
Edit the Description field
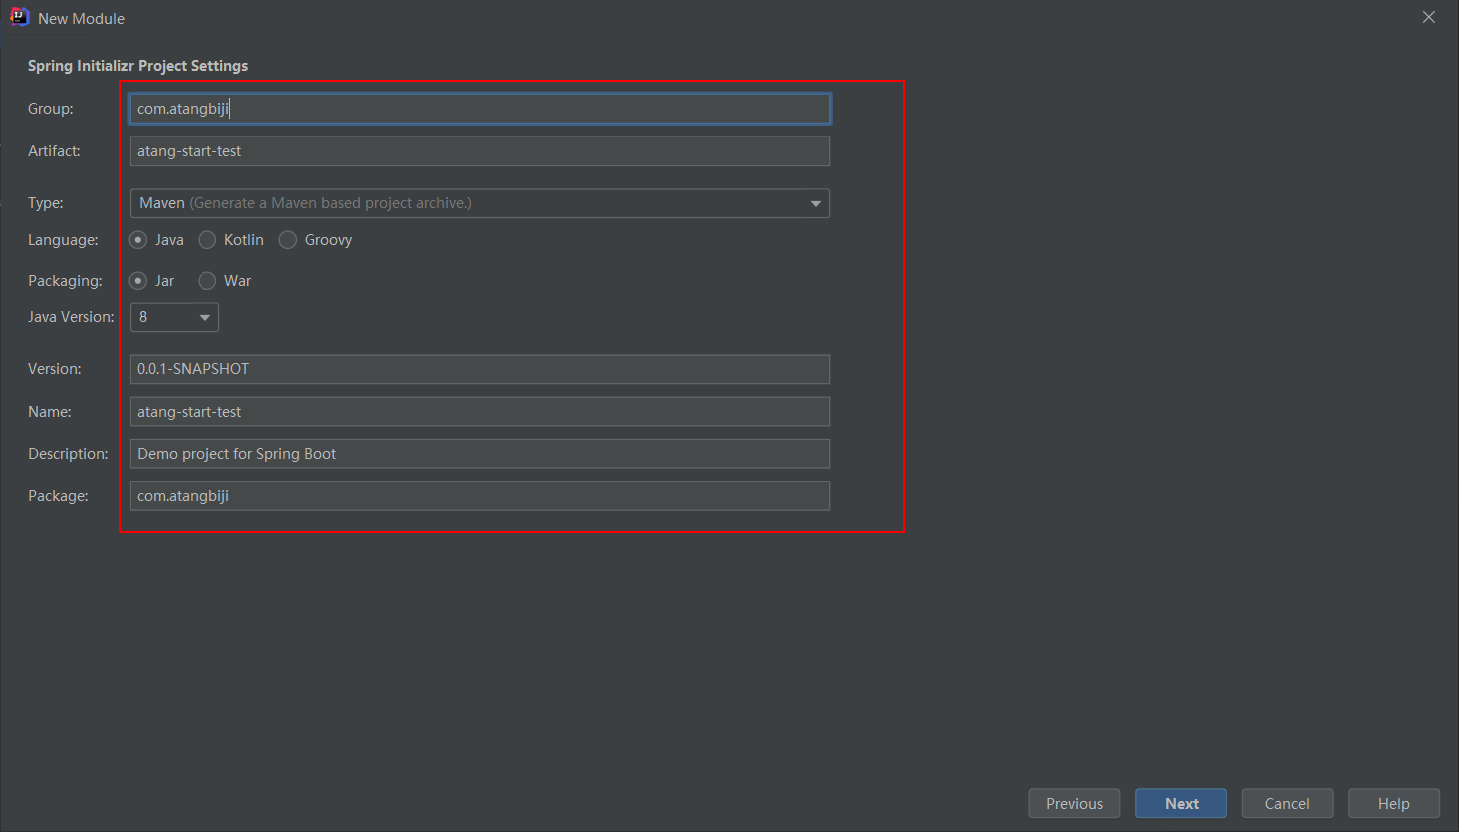tap(480, 454)
